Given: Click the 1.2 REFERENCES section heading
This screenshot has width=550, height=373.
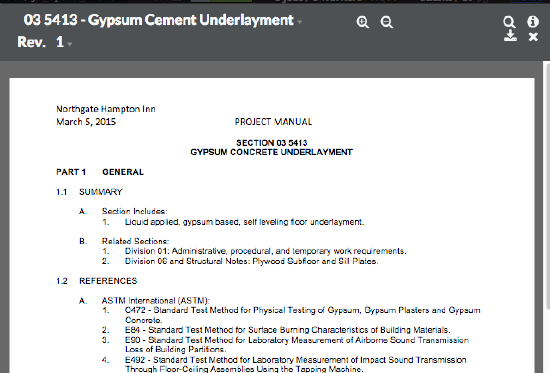Looking at the screenshot, I should tap(96, 281).
